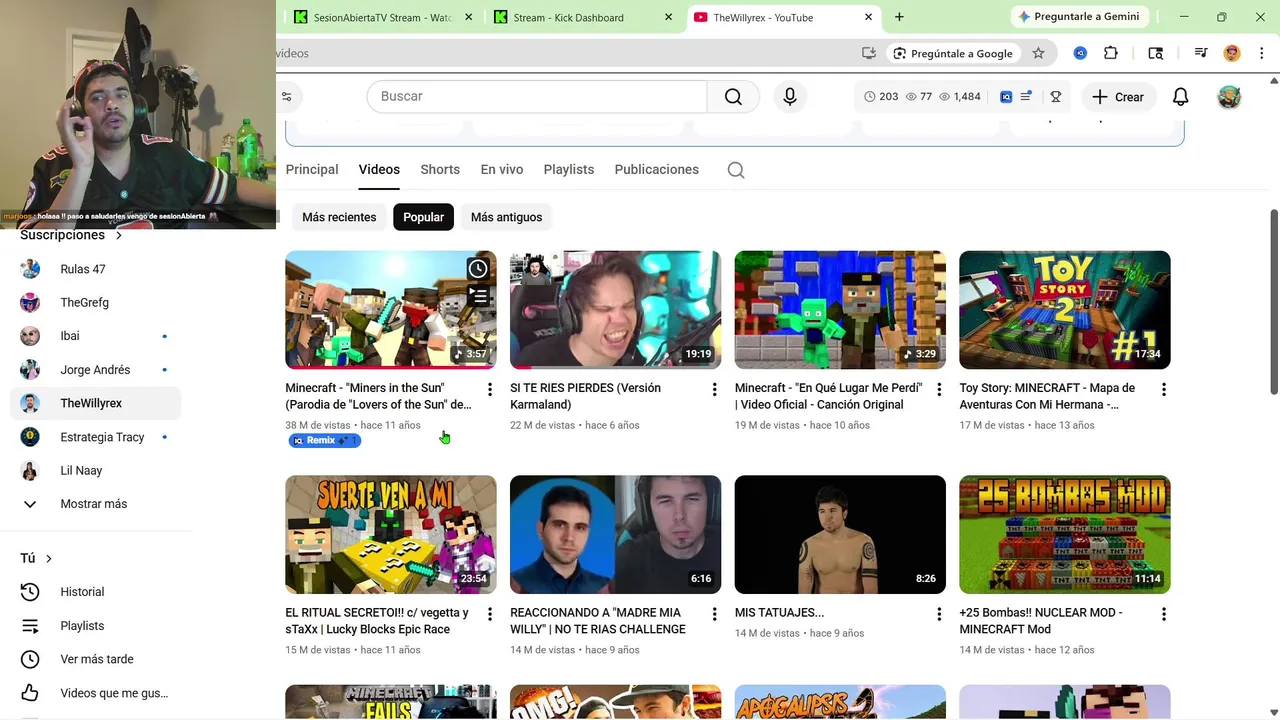Open options for EL RITUAL SECRETO video
Image resolution: width=1280 pixels, height=720 pixels.
pyautogui.click(x=490, y=614)
